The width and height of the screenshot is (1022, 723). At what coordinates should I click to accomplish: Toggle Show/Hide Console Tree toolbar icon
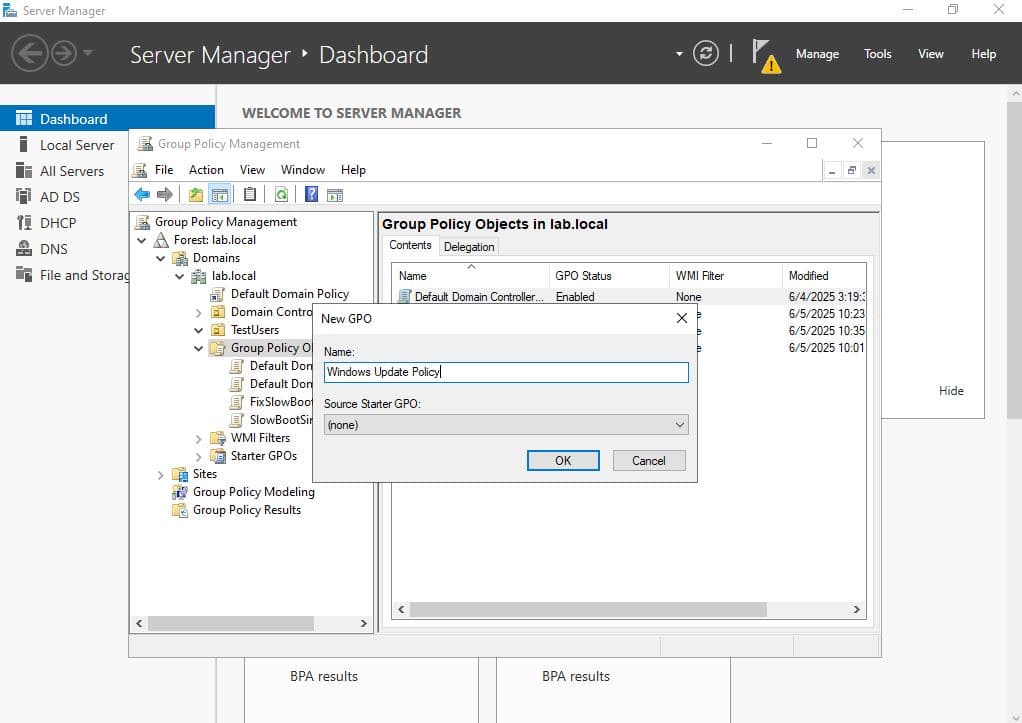(220, 195)
